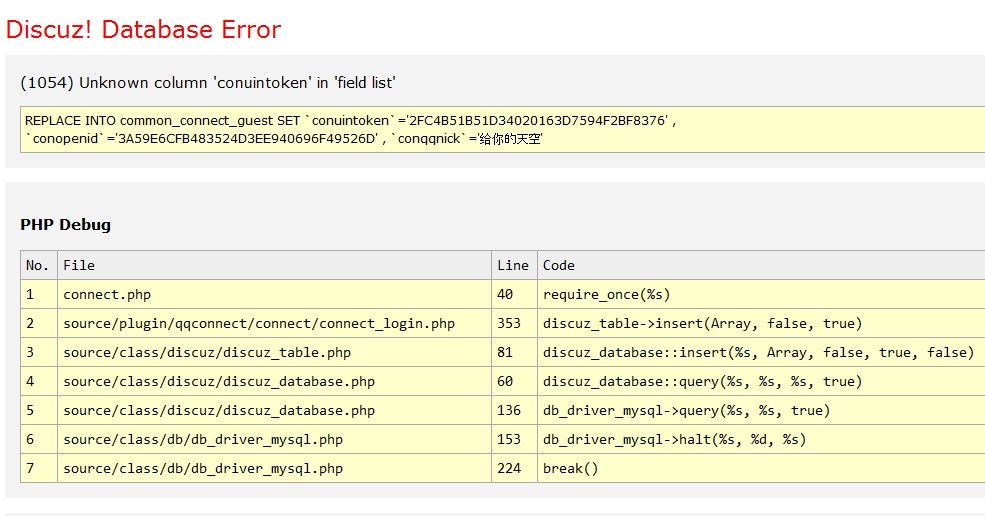Click the 'Discuz! Database Error' heading
Viewport: 985px width, 516px height.
coord(143,30)
